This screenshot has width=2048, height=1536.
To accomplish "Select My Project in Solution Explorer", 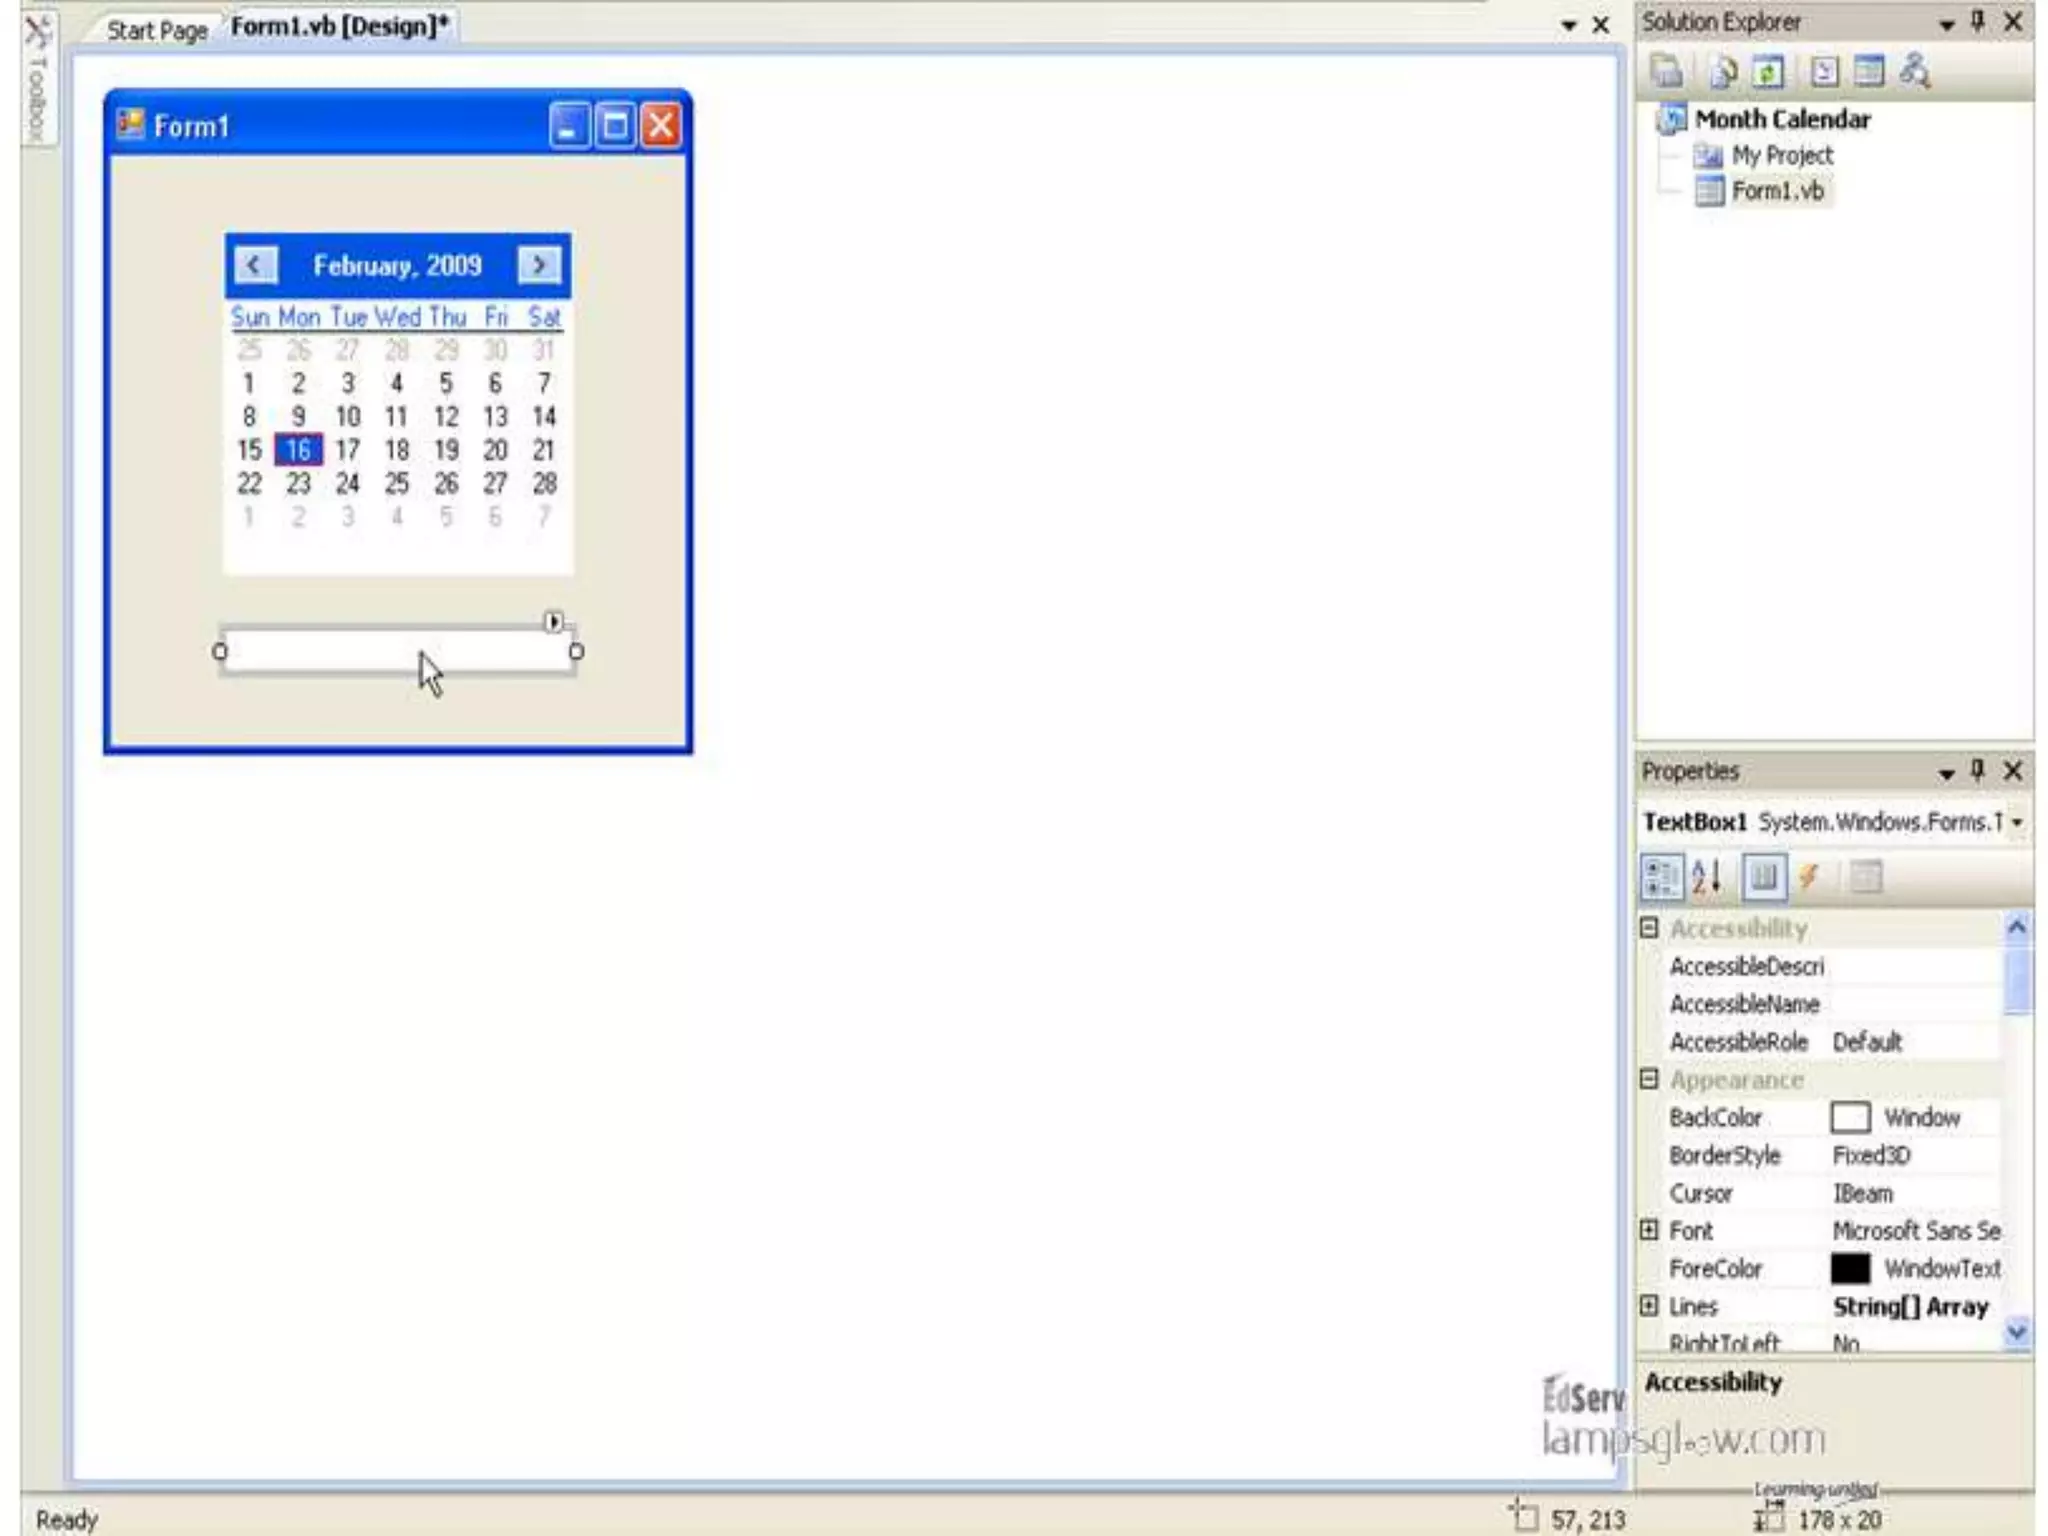I will click(1782, 155).
